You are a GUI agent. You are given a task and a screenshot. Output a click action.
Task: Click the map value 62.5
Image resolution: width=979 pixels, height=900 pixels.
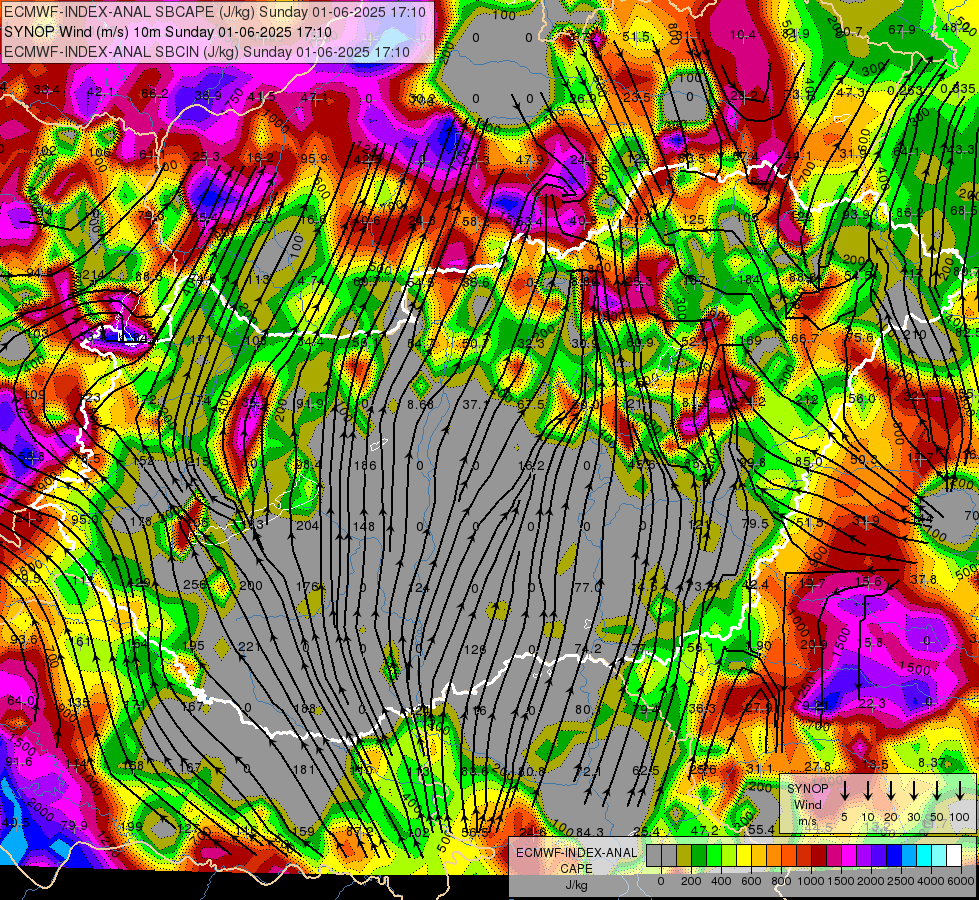click(x=646, y=771)
